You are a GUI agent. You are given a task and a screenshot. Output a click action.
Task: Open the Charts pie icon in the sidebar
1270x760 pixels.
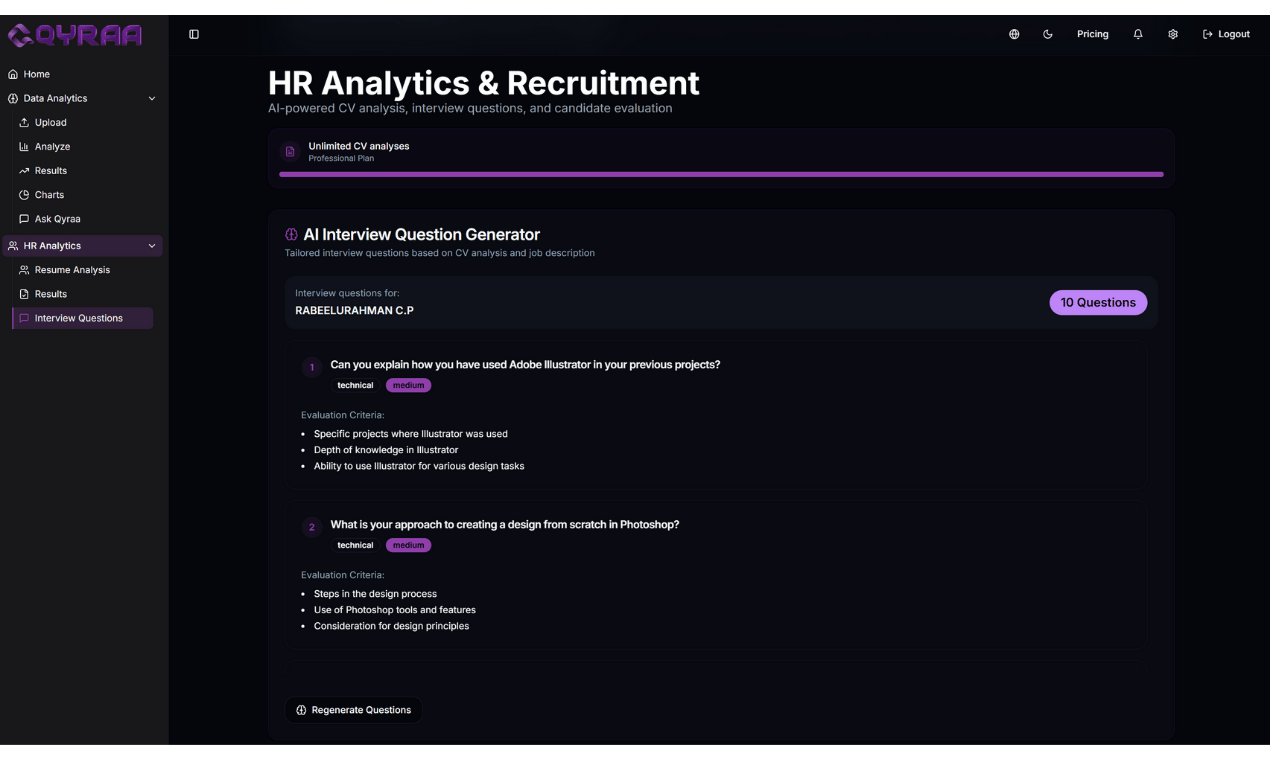[x=22, y=194]
